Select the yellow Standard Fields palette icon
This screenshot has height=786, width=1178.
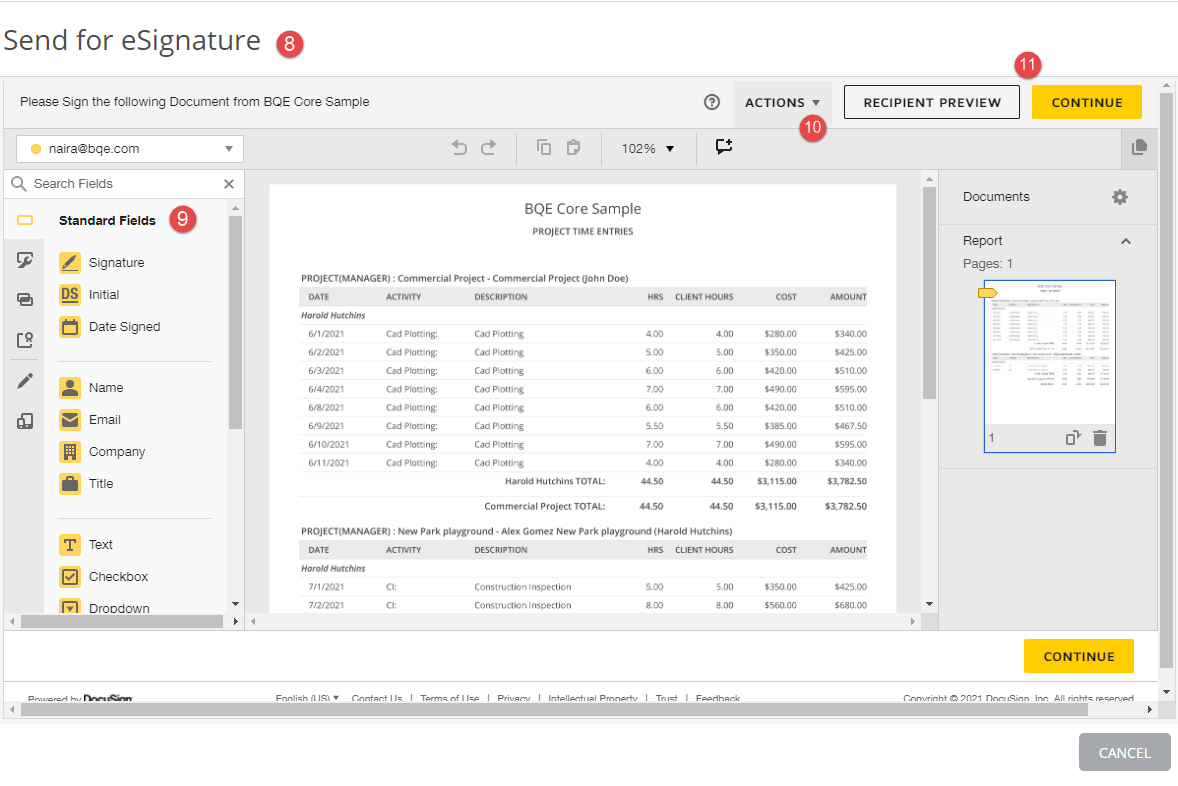pyautogui.click(x=25, y=220)
